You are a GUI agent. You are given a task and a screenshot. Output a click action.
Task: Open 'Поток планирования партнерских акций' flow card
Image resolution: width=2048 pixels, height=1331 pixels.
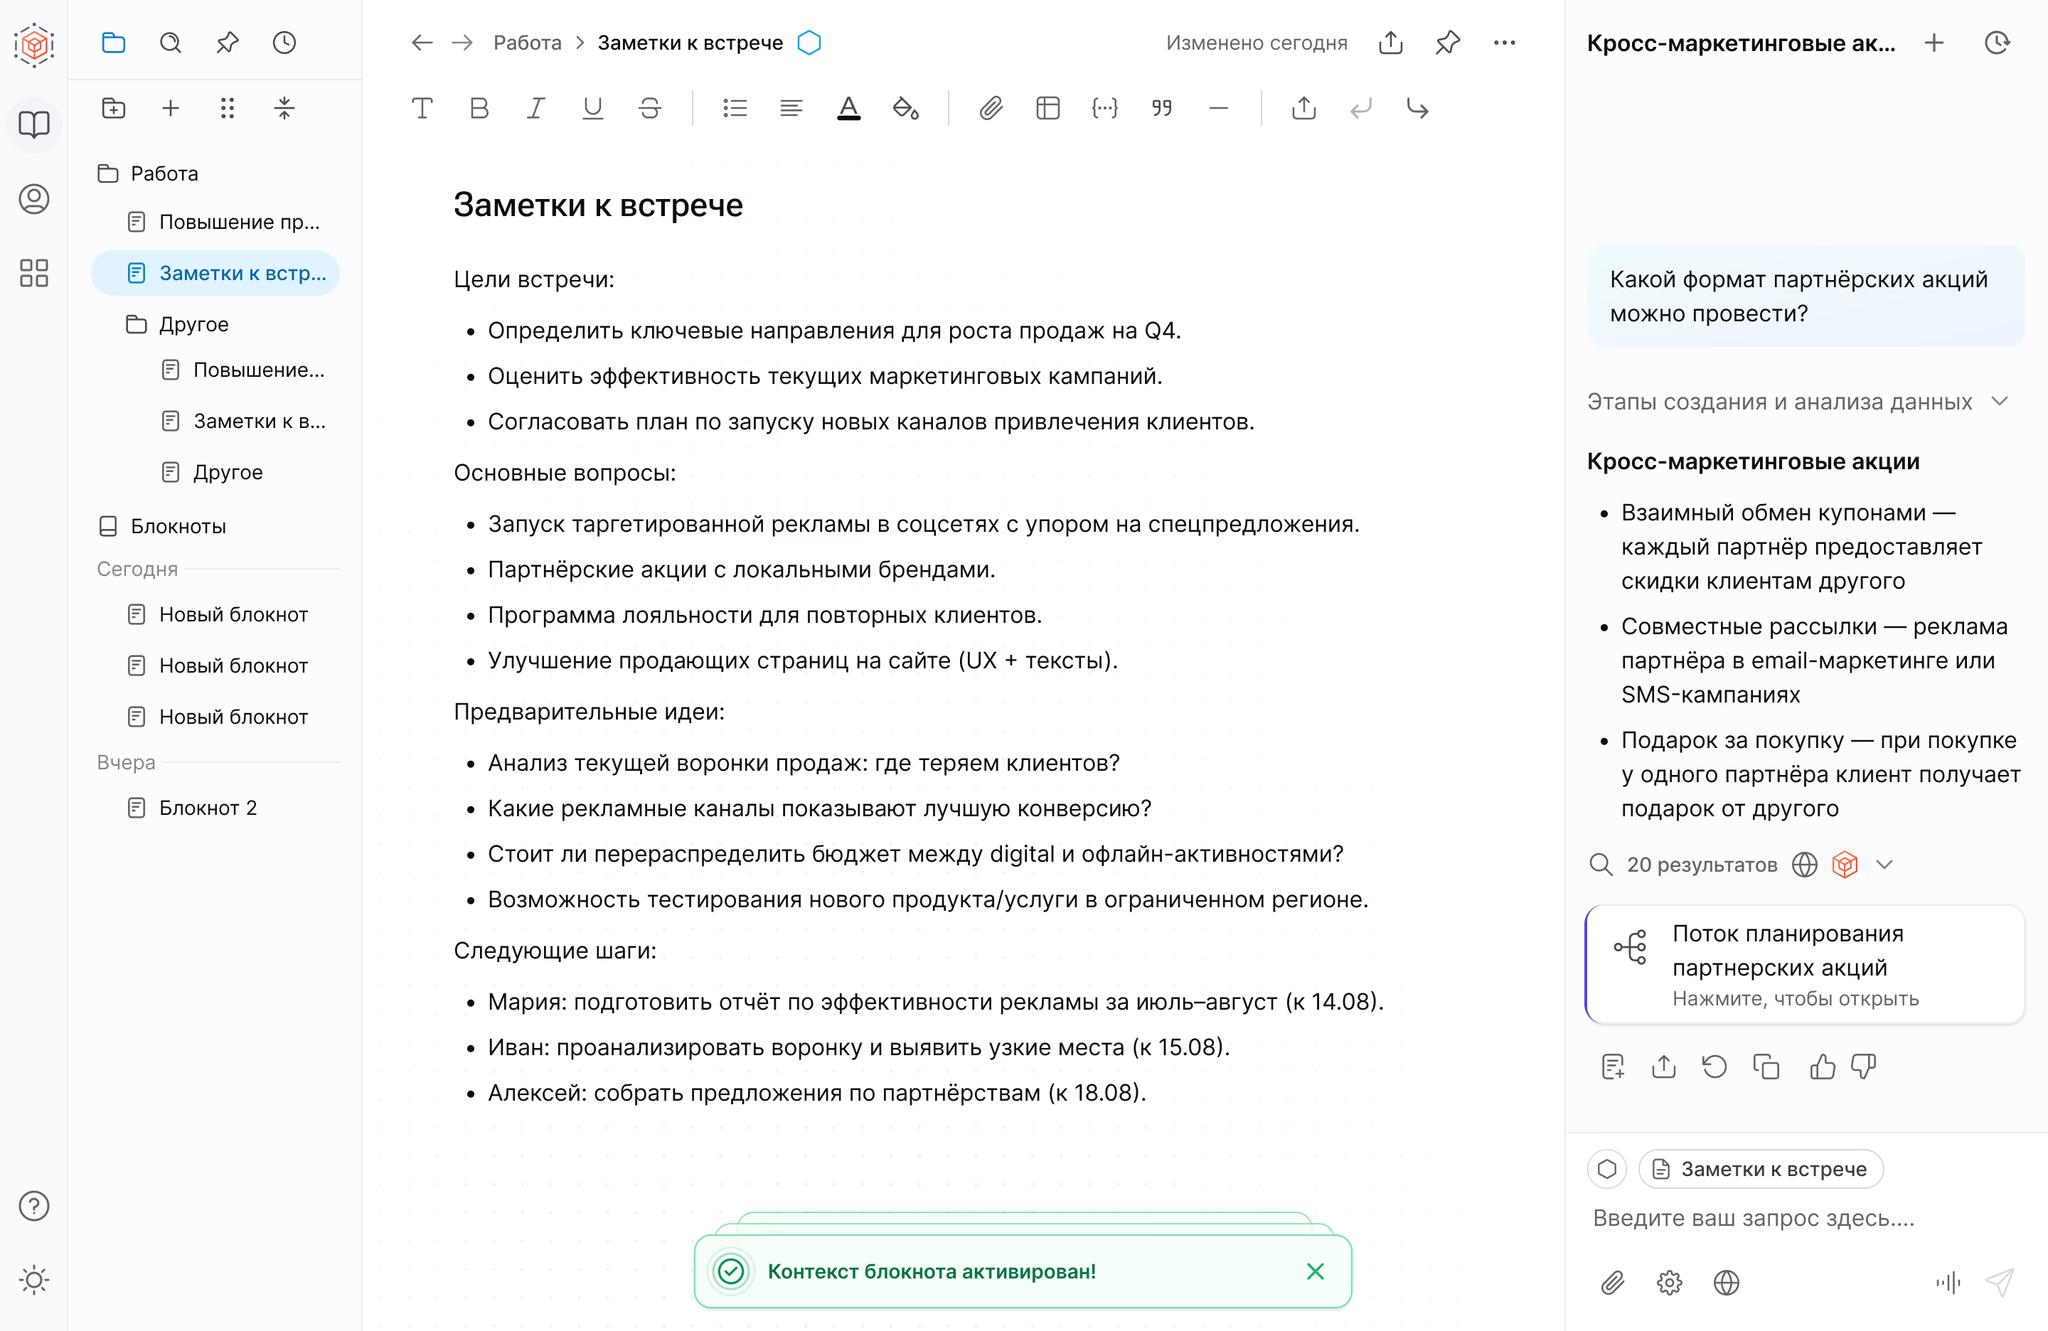tap(1804, 964)
